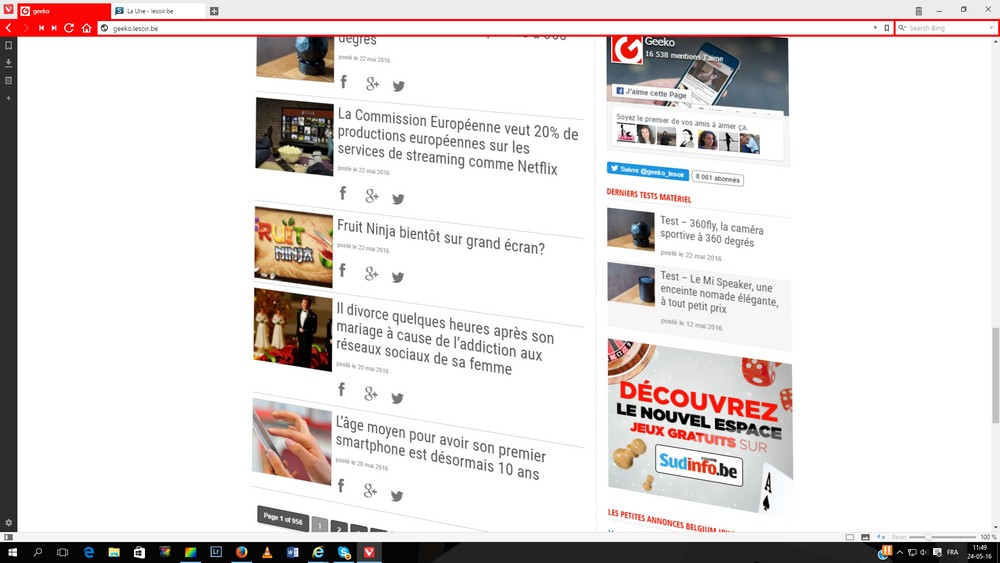Click the FRA language indicator
This screenshot has height=563, width=1000.
point(952,552)
